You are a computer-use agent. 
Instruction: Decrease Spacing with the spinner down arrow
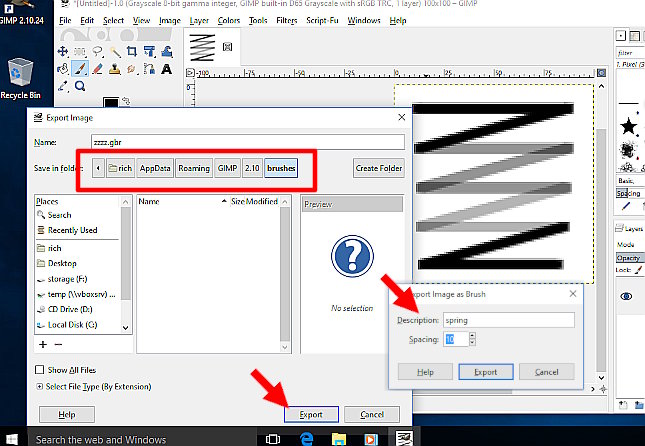pyautogui.click(x=472, y=342)
